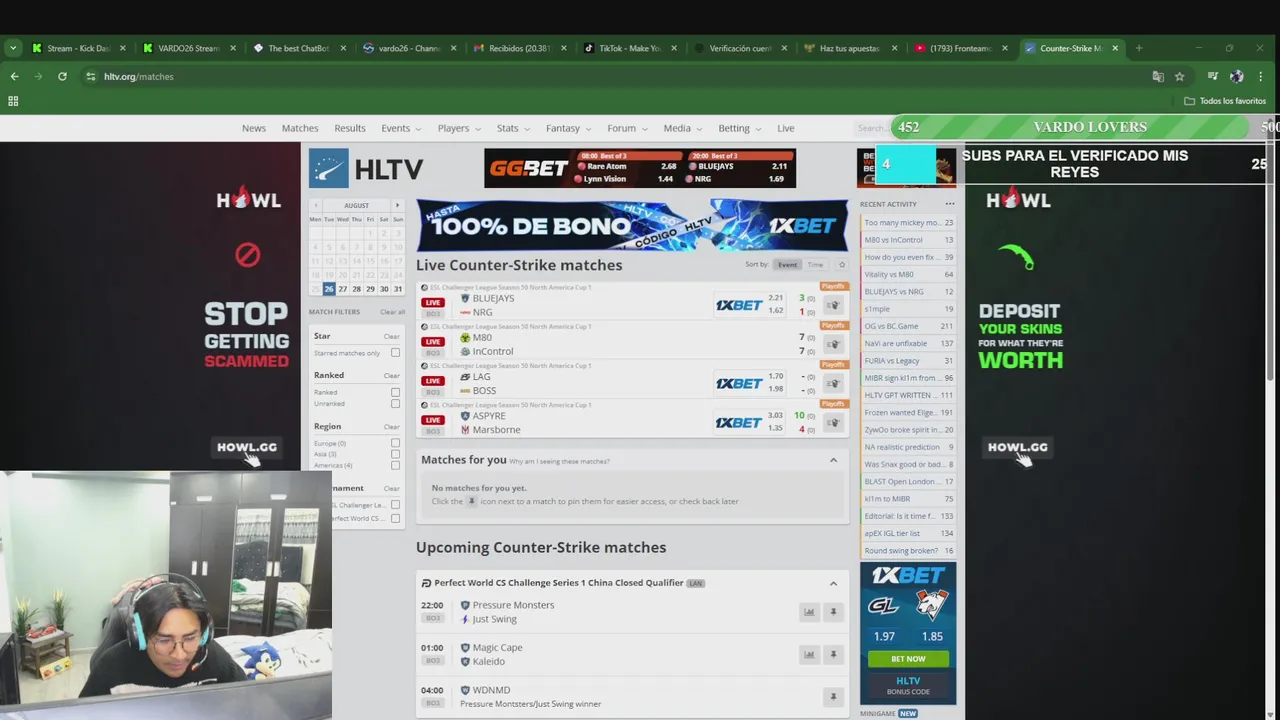The width and height of the screenshot is (1280, 720).
Task: Open a new browser tab with the plus
Action: pyautogui.click(x=1139, y=48)
